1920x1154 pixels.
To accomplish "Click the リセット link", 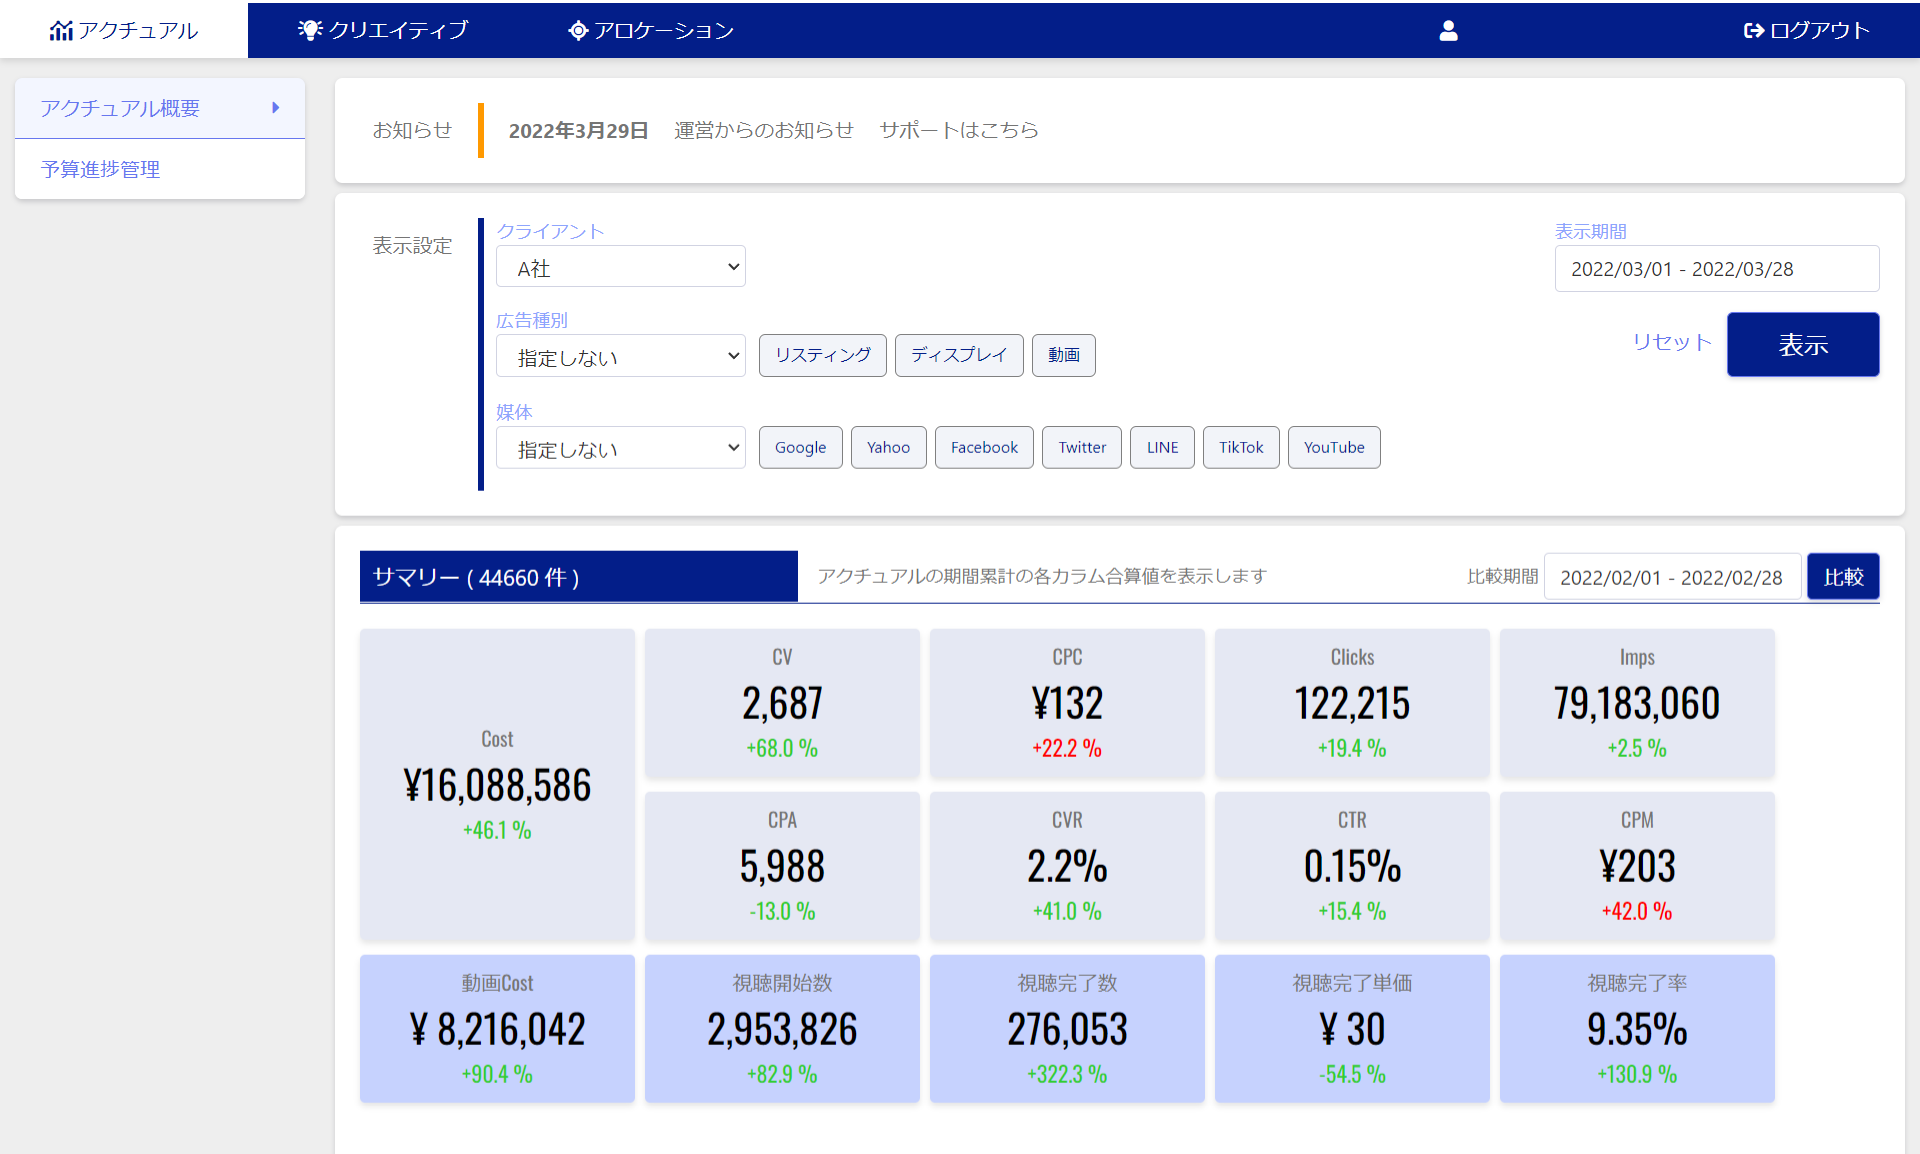I will [x=1671, y=342].
